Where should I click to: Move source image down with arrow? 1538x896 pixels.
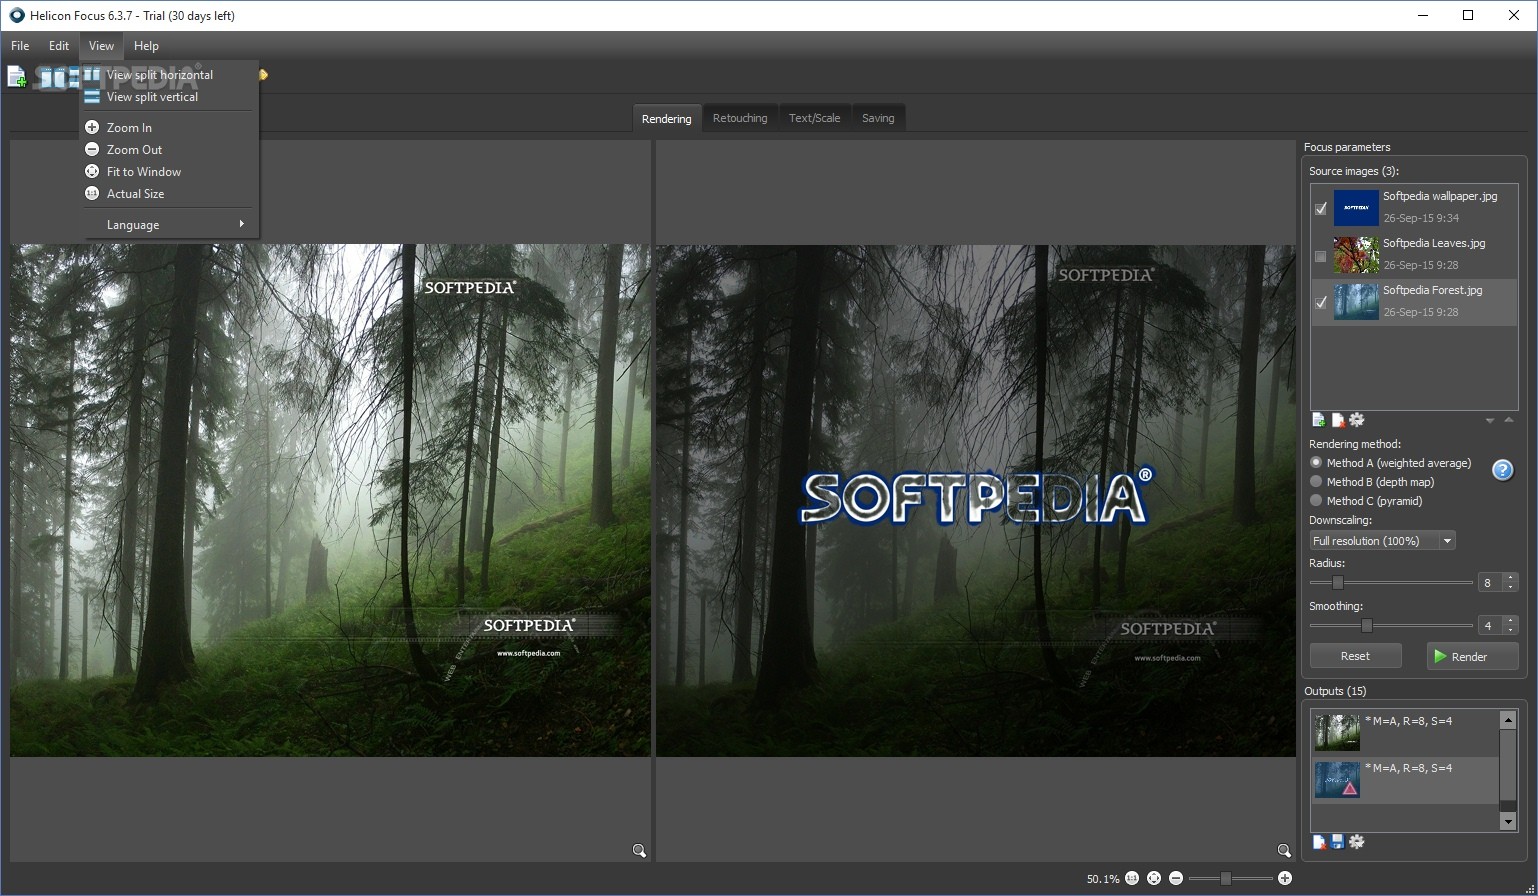pyautogui.click(x=1490, y=421)
